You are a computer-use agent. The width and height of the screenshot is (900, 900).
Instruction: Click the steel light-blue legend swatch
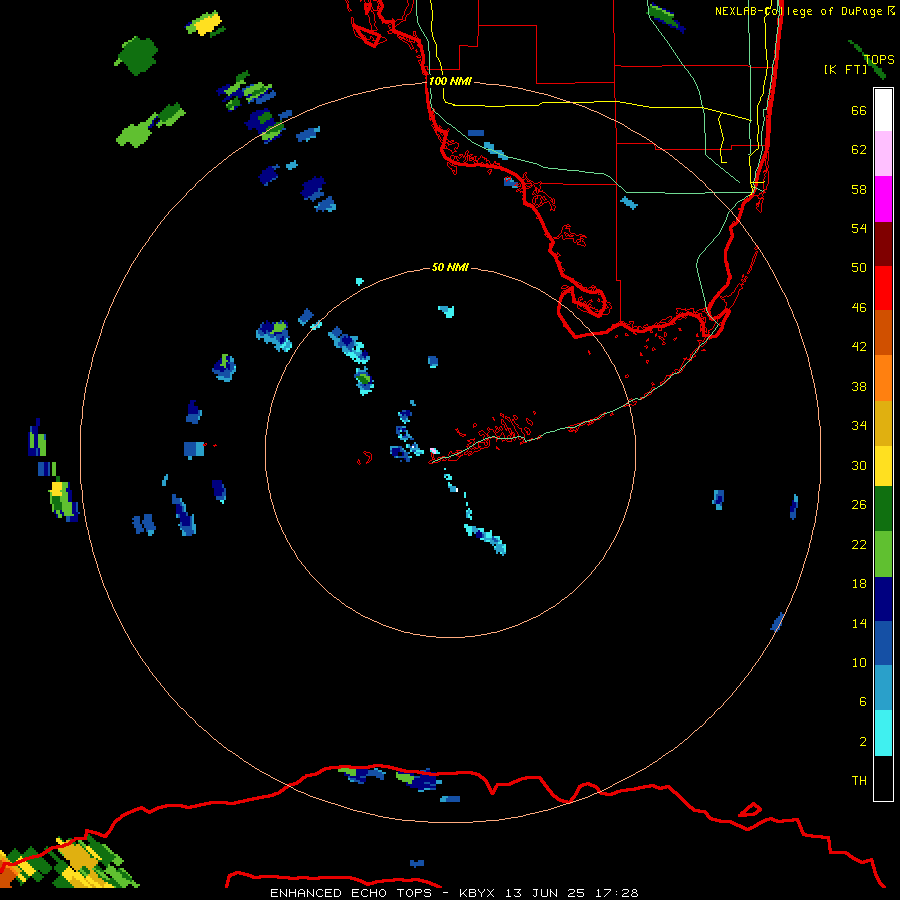(883, 688)
